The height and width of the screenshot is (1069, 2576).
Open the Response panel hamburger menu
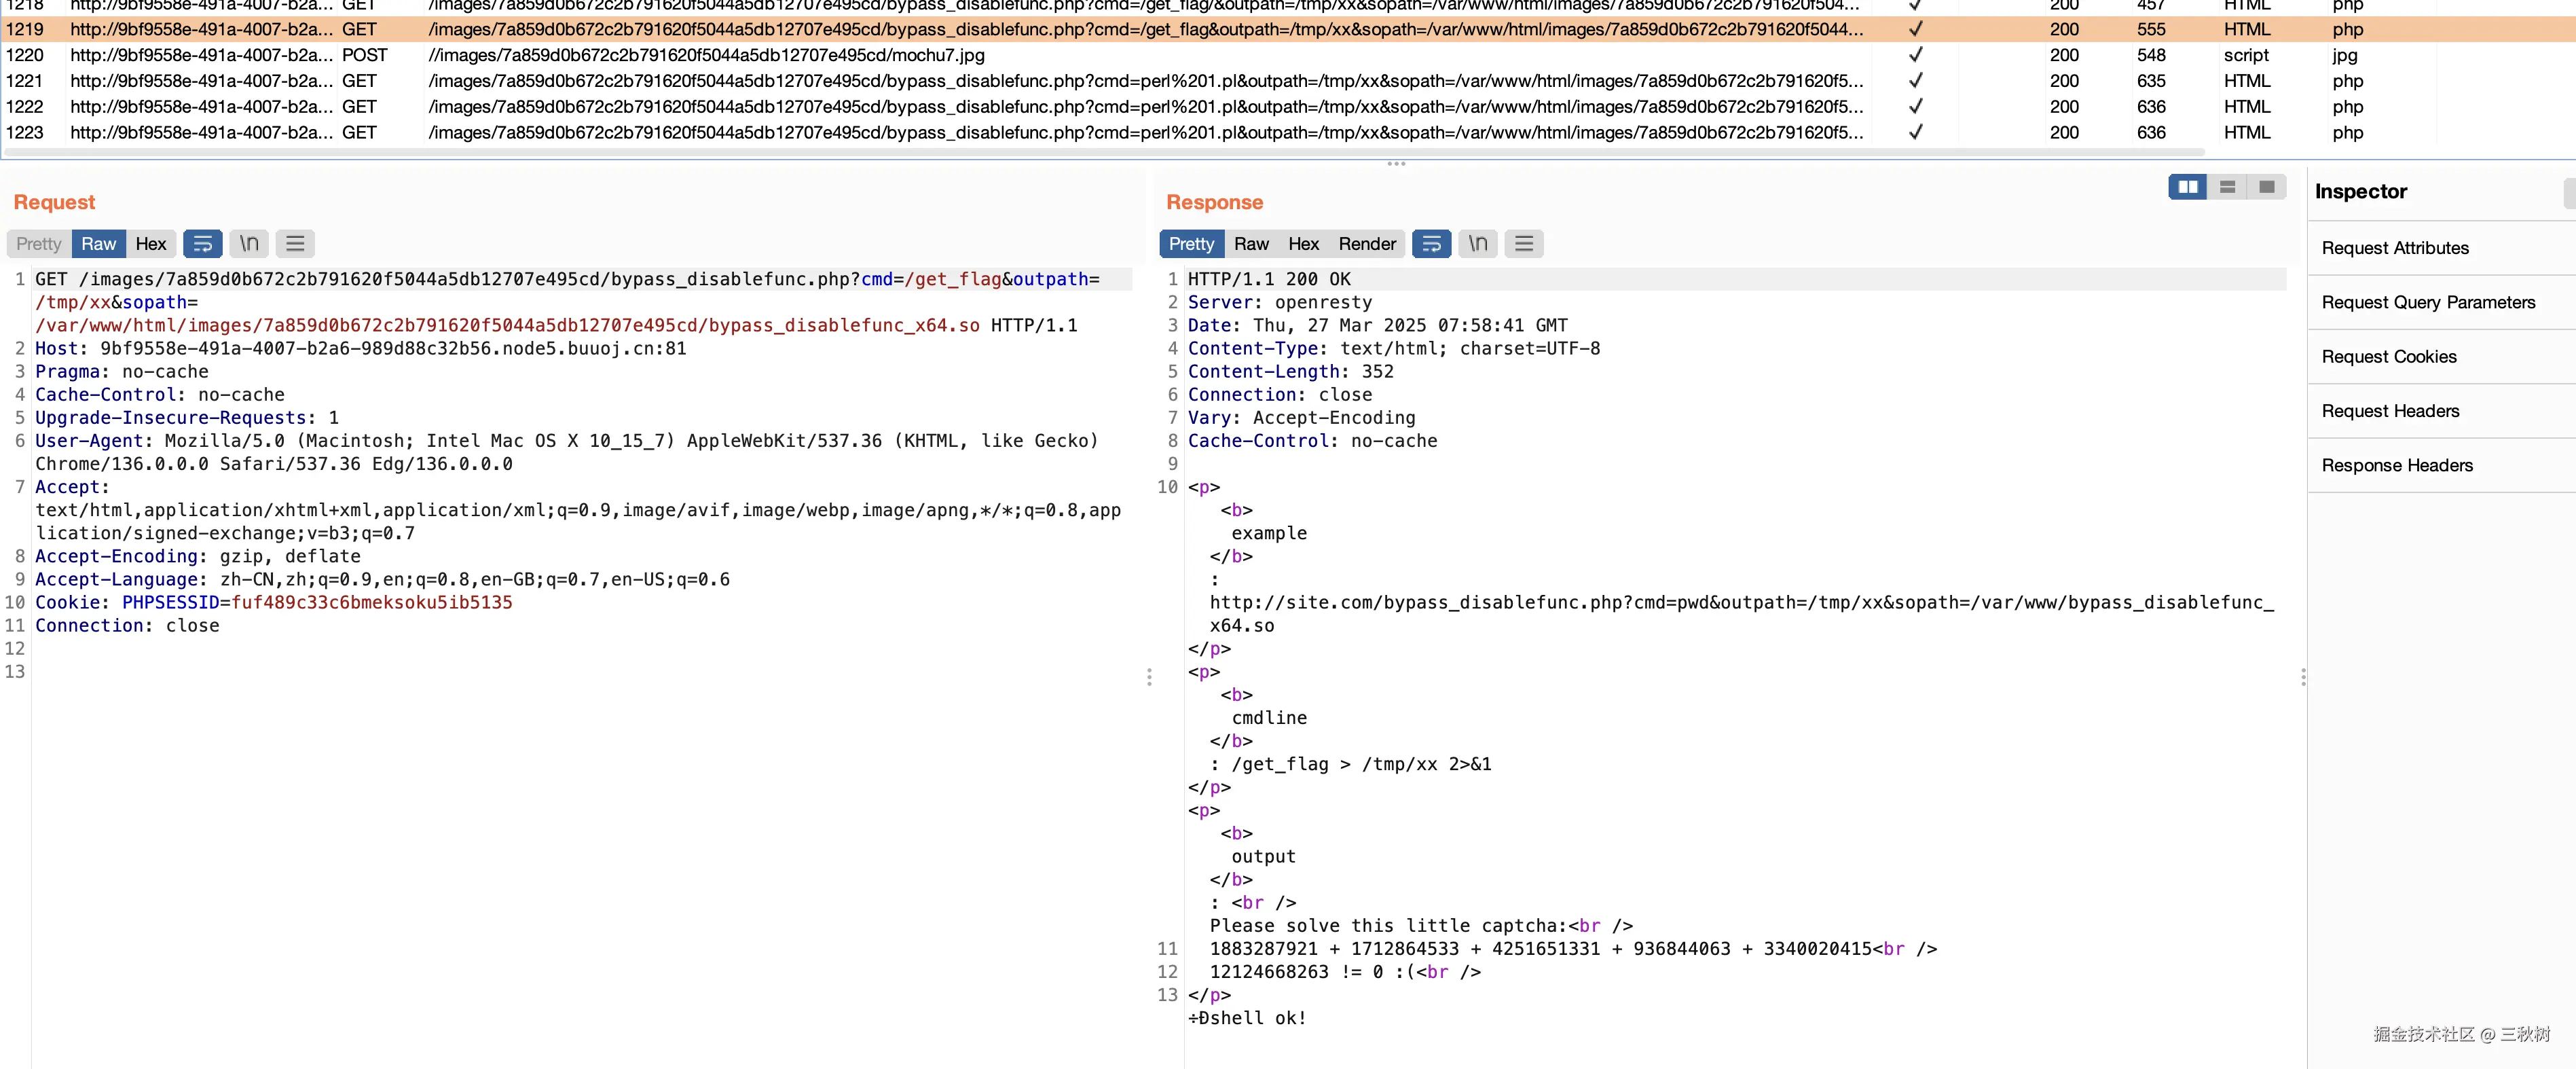[1523, 244]
